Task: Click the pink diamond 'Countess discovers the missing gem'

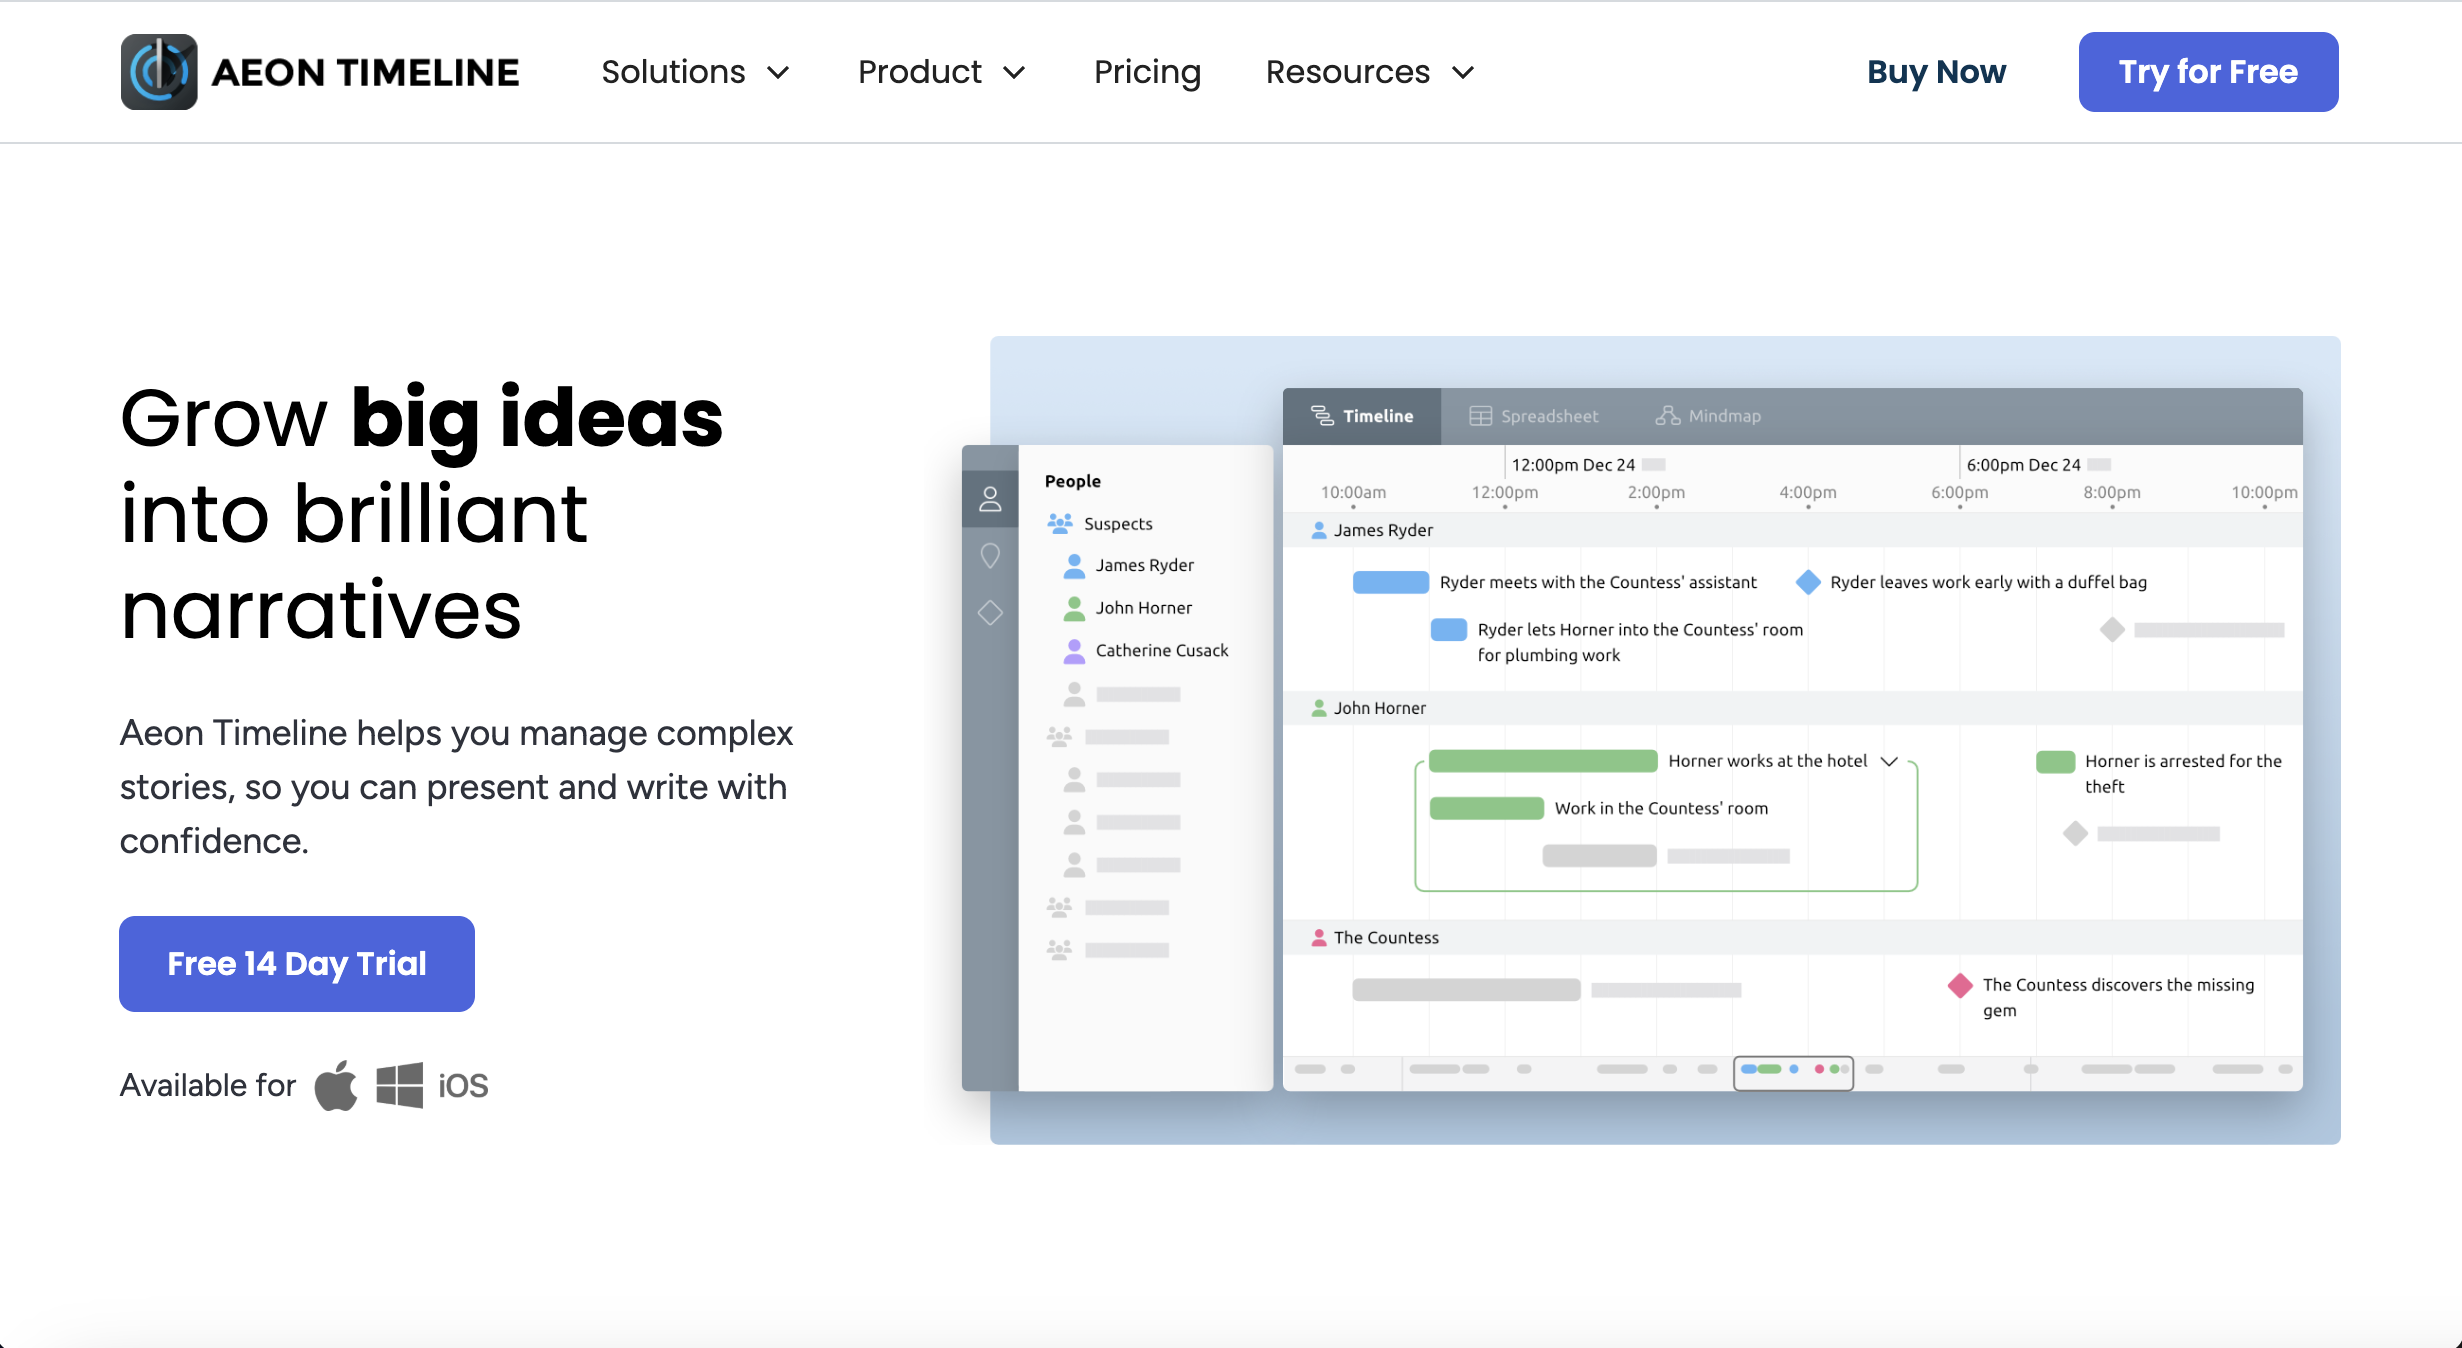Action: [1960, 985]
